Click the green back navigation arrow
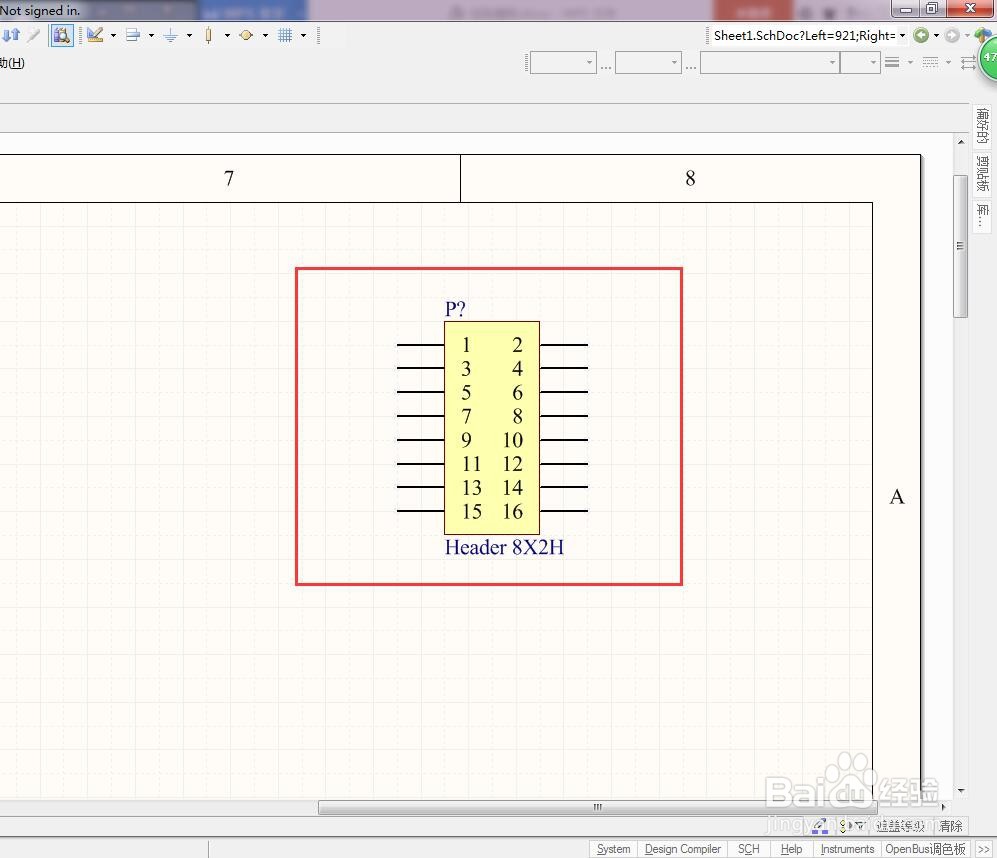Viewport: 997px width, 858px height. (921, 36)
